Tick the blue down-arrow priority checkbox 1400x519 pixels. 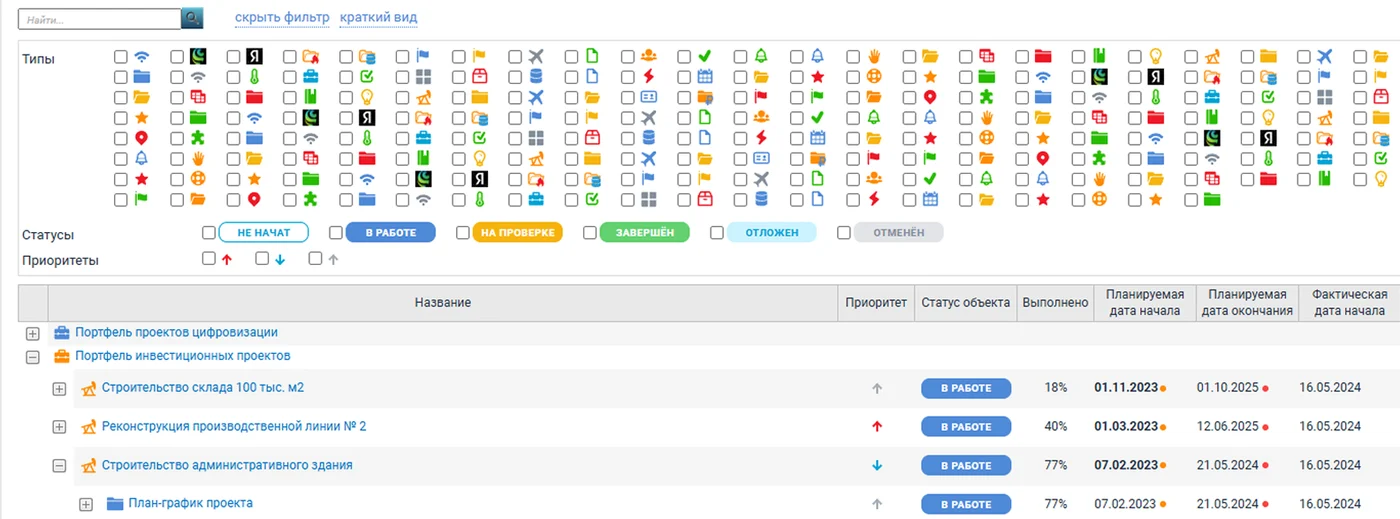pos(262,258)
